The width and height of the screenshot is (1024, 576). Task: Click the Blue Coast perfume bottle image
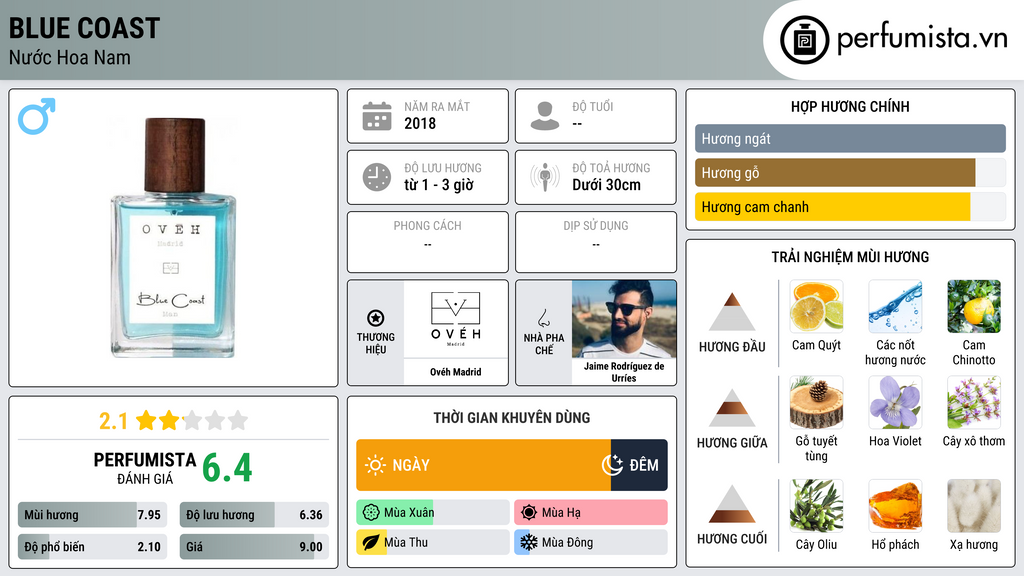[x=173, y=238]
